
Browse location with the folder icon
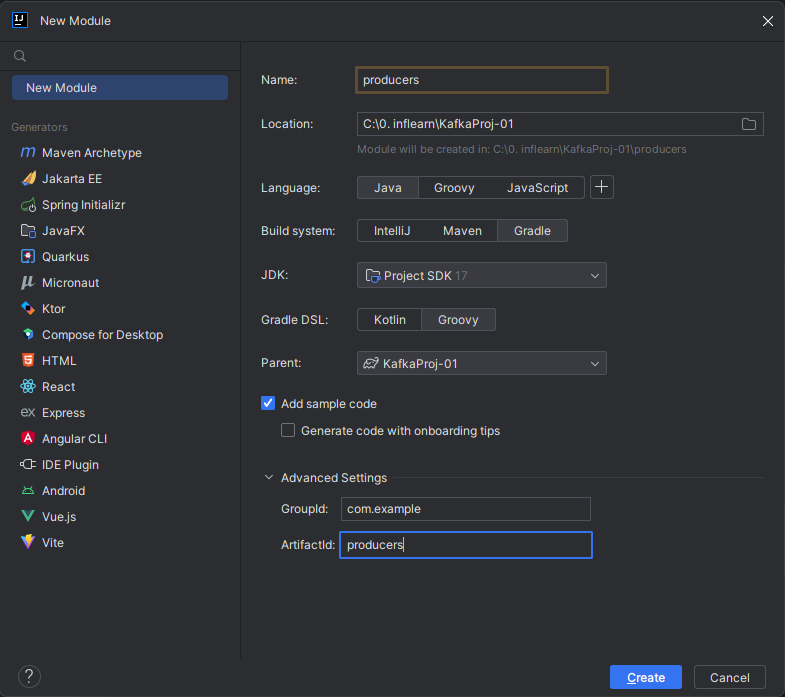point(749,124)
